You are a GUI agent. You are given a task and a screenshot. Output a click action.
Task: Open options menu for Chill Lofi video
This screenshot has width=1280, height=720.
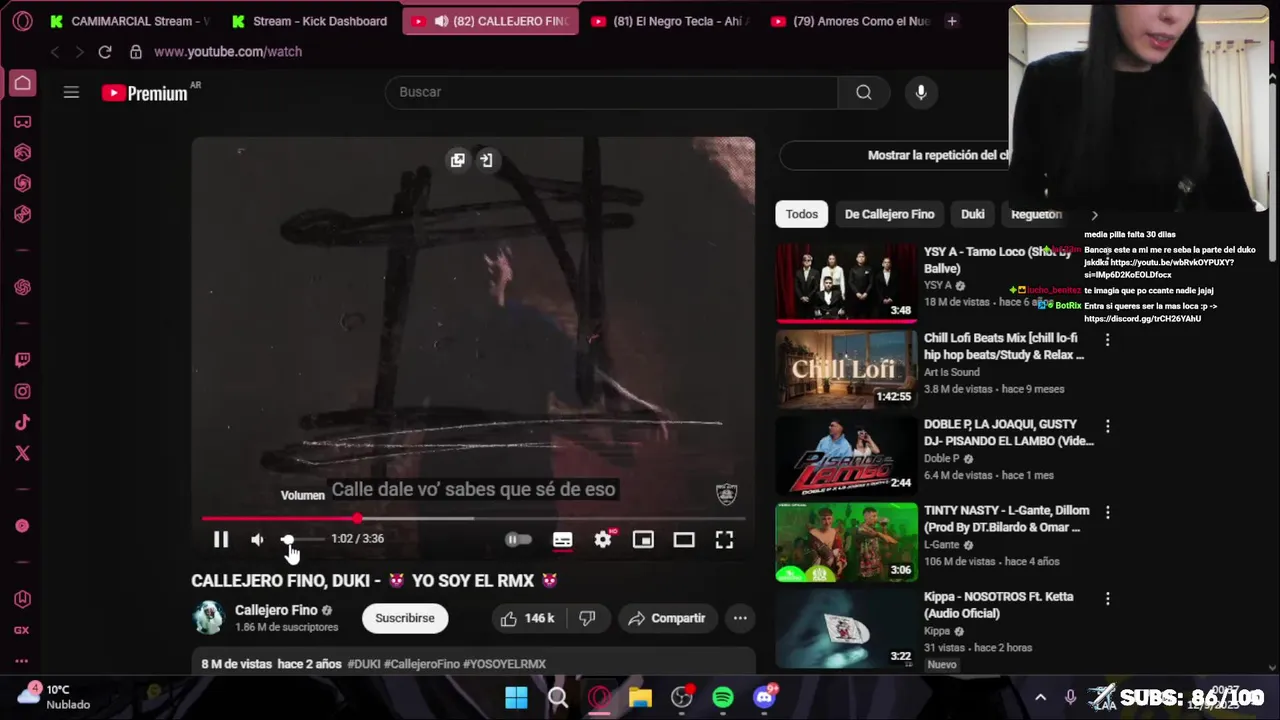point(1107,340)
